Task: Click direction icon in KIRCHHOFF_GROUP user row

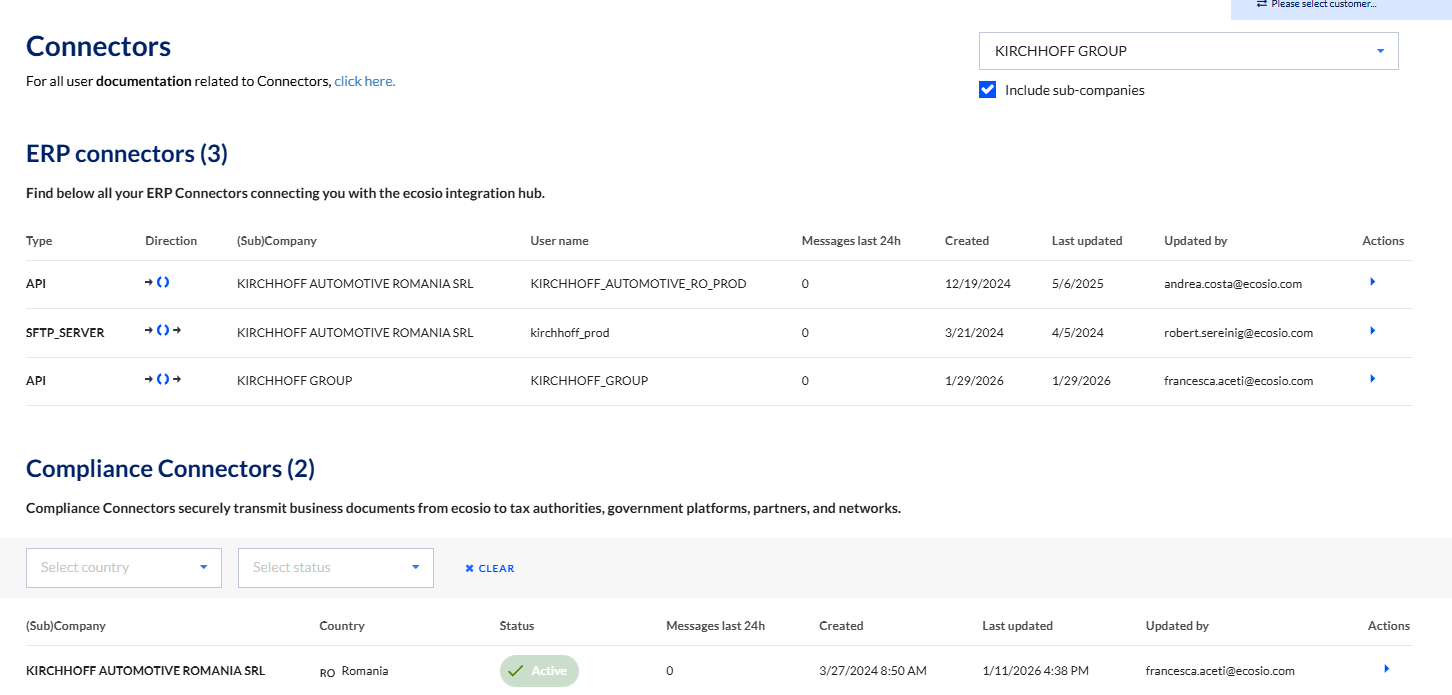Action: click(163, 379)
